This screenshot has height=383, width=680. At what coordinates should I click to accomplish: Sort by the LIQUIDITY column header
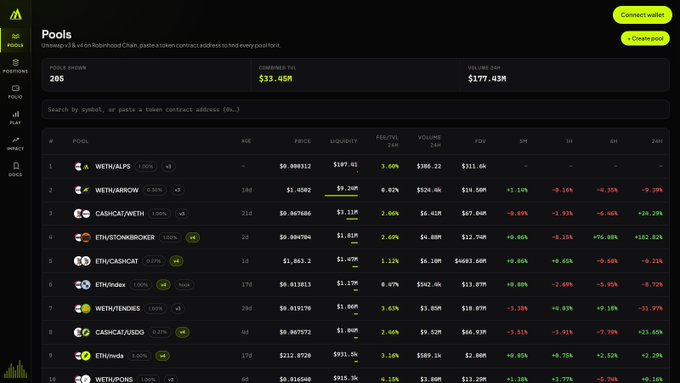click(343, 141)
